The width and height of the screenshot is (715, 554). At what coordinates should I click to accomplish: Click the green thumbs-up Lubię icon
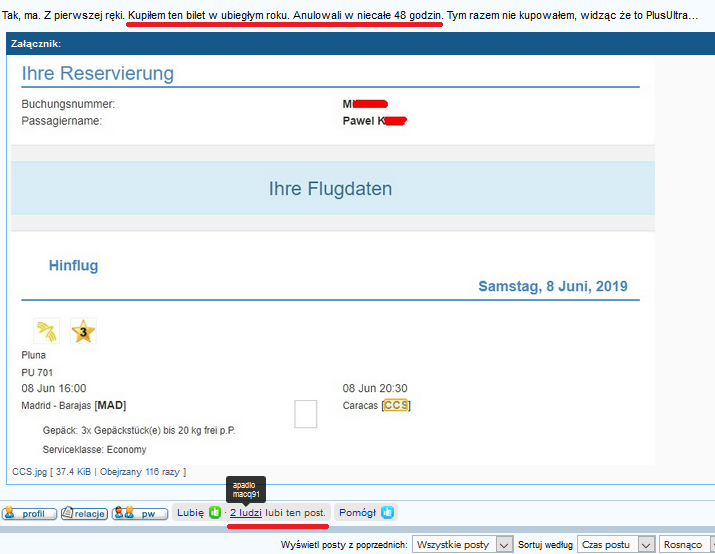(x=215, y=513)
